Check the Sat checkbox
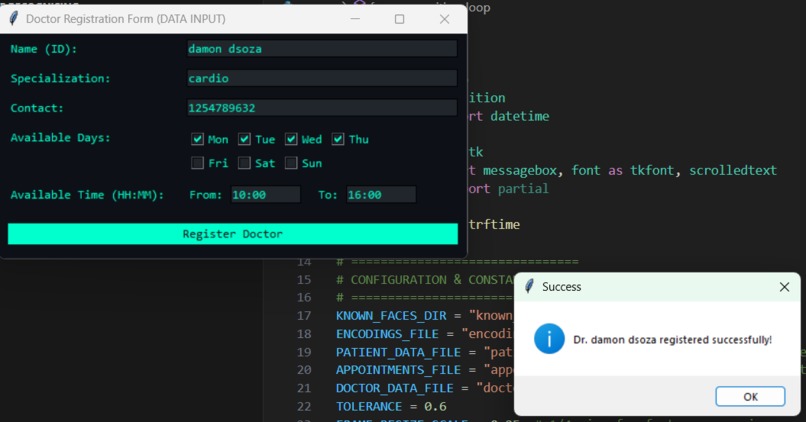This screenshot has width=806, height=422. pos(244,163)
